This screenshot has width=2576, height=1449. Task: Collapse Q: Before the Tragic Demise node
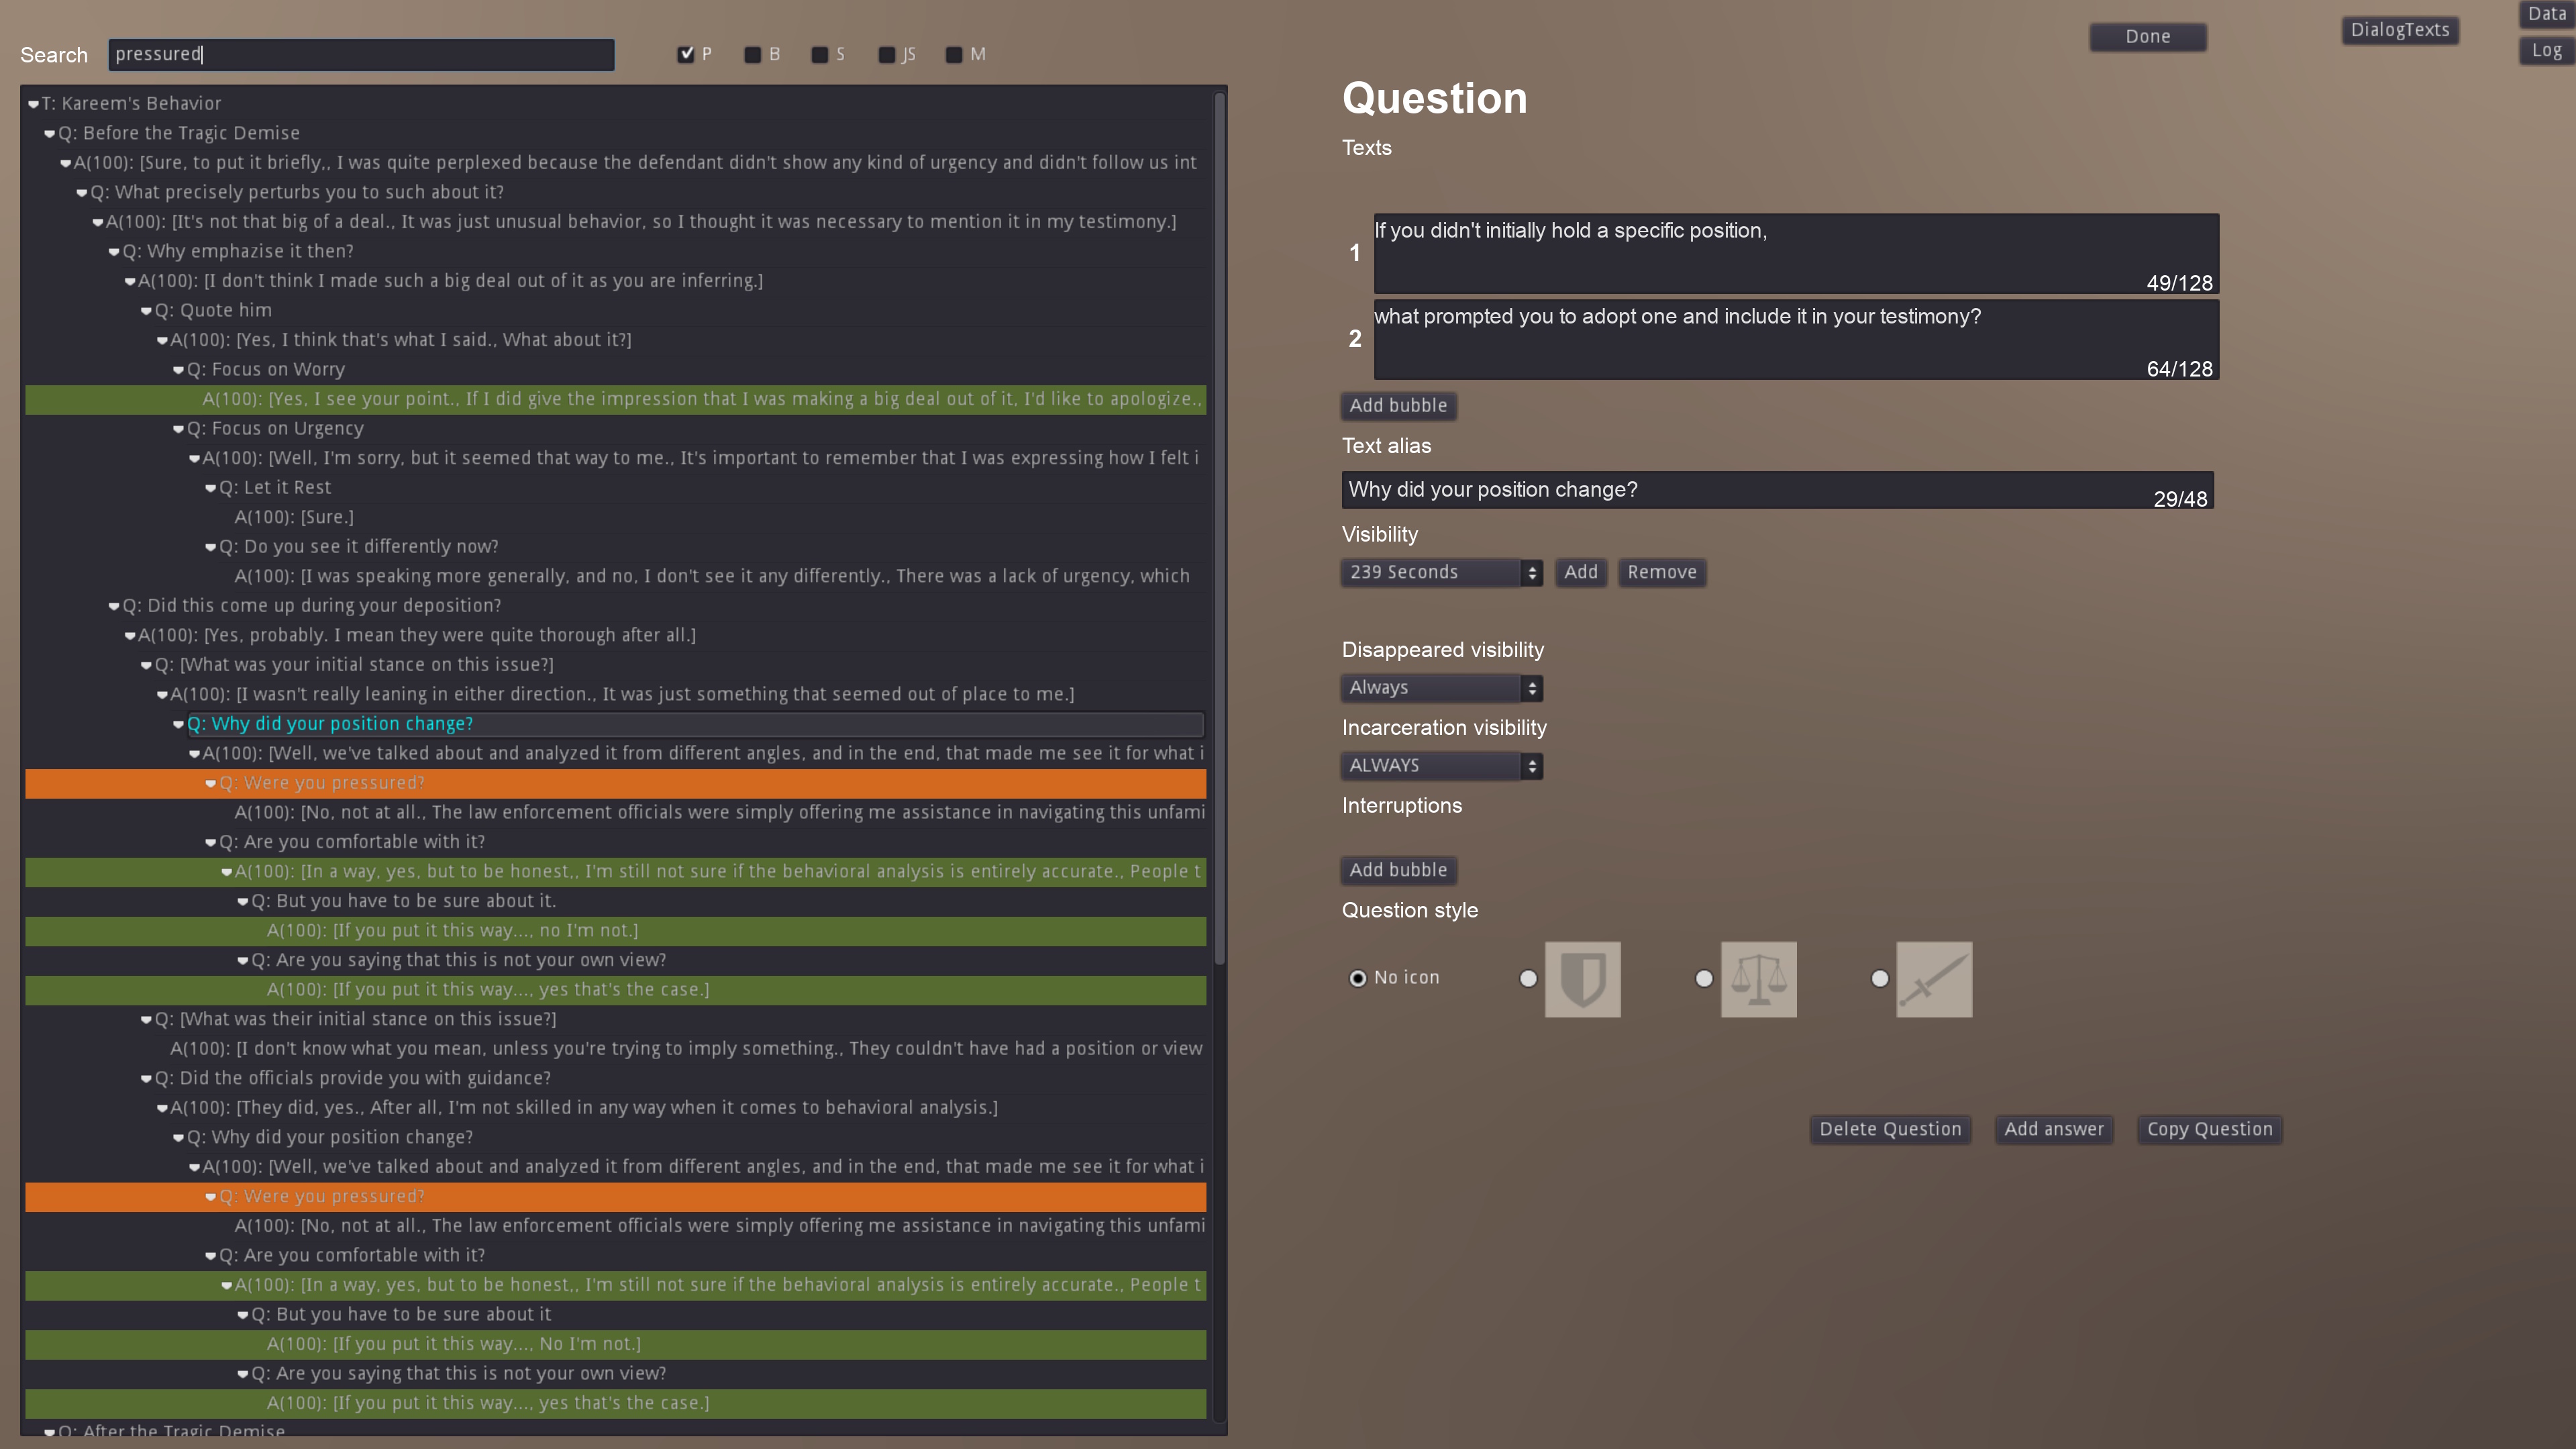coord(49,133)
